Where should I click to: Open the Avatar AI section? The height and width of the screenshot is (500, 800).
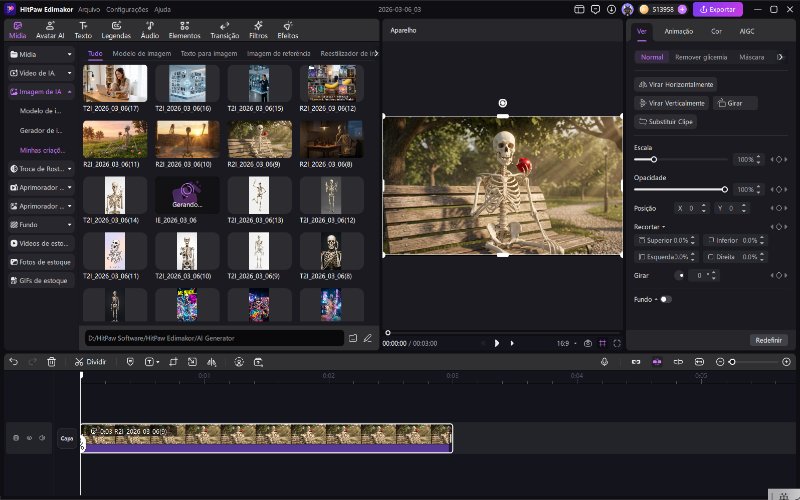50,29
